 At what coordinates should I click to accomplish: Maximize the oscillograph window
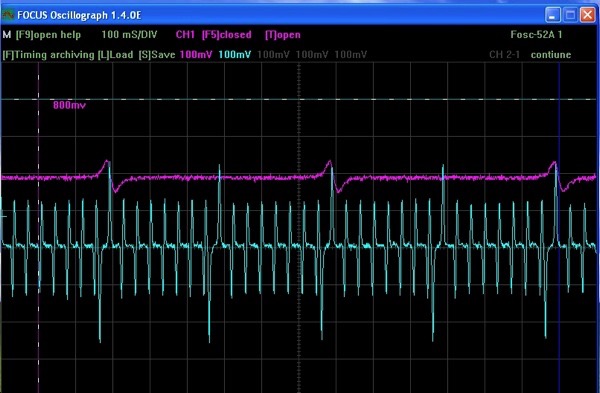pos(570,15)
